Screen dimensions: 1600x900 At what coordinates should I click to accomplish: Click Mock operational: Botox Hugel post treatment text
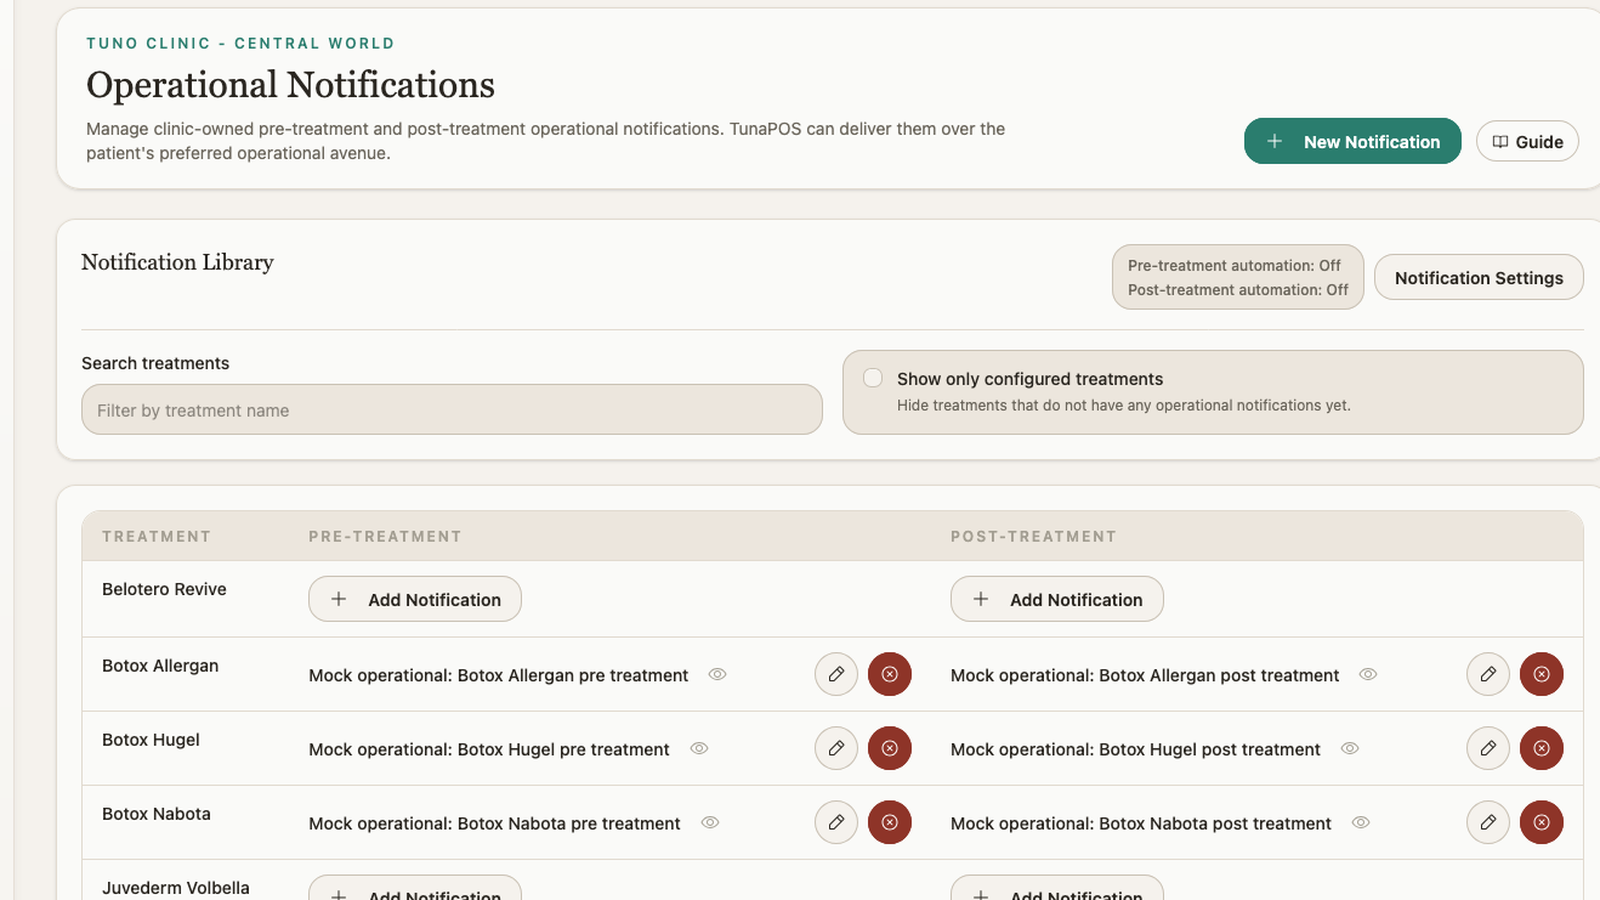[1135, 750]
